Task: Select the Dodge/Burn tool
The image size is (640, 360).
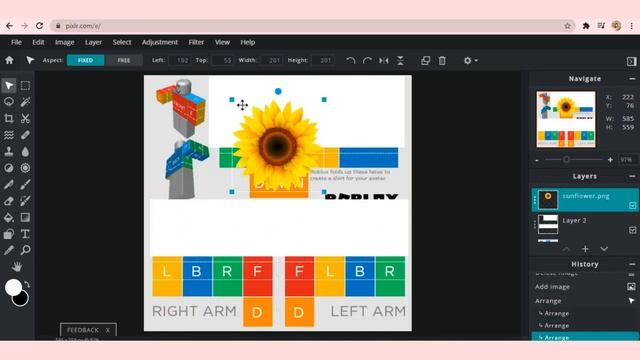Action: click(x=9, y=168)
